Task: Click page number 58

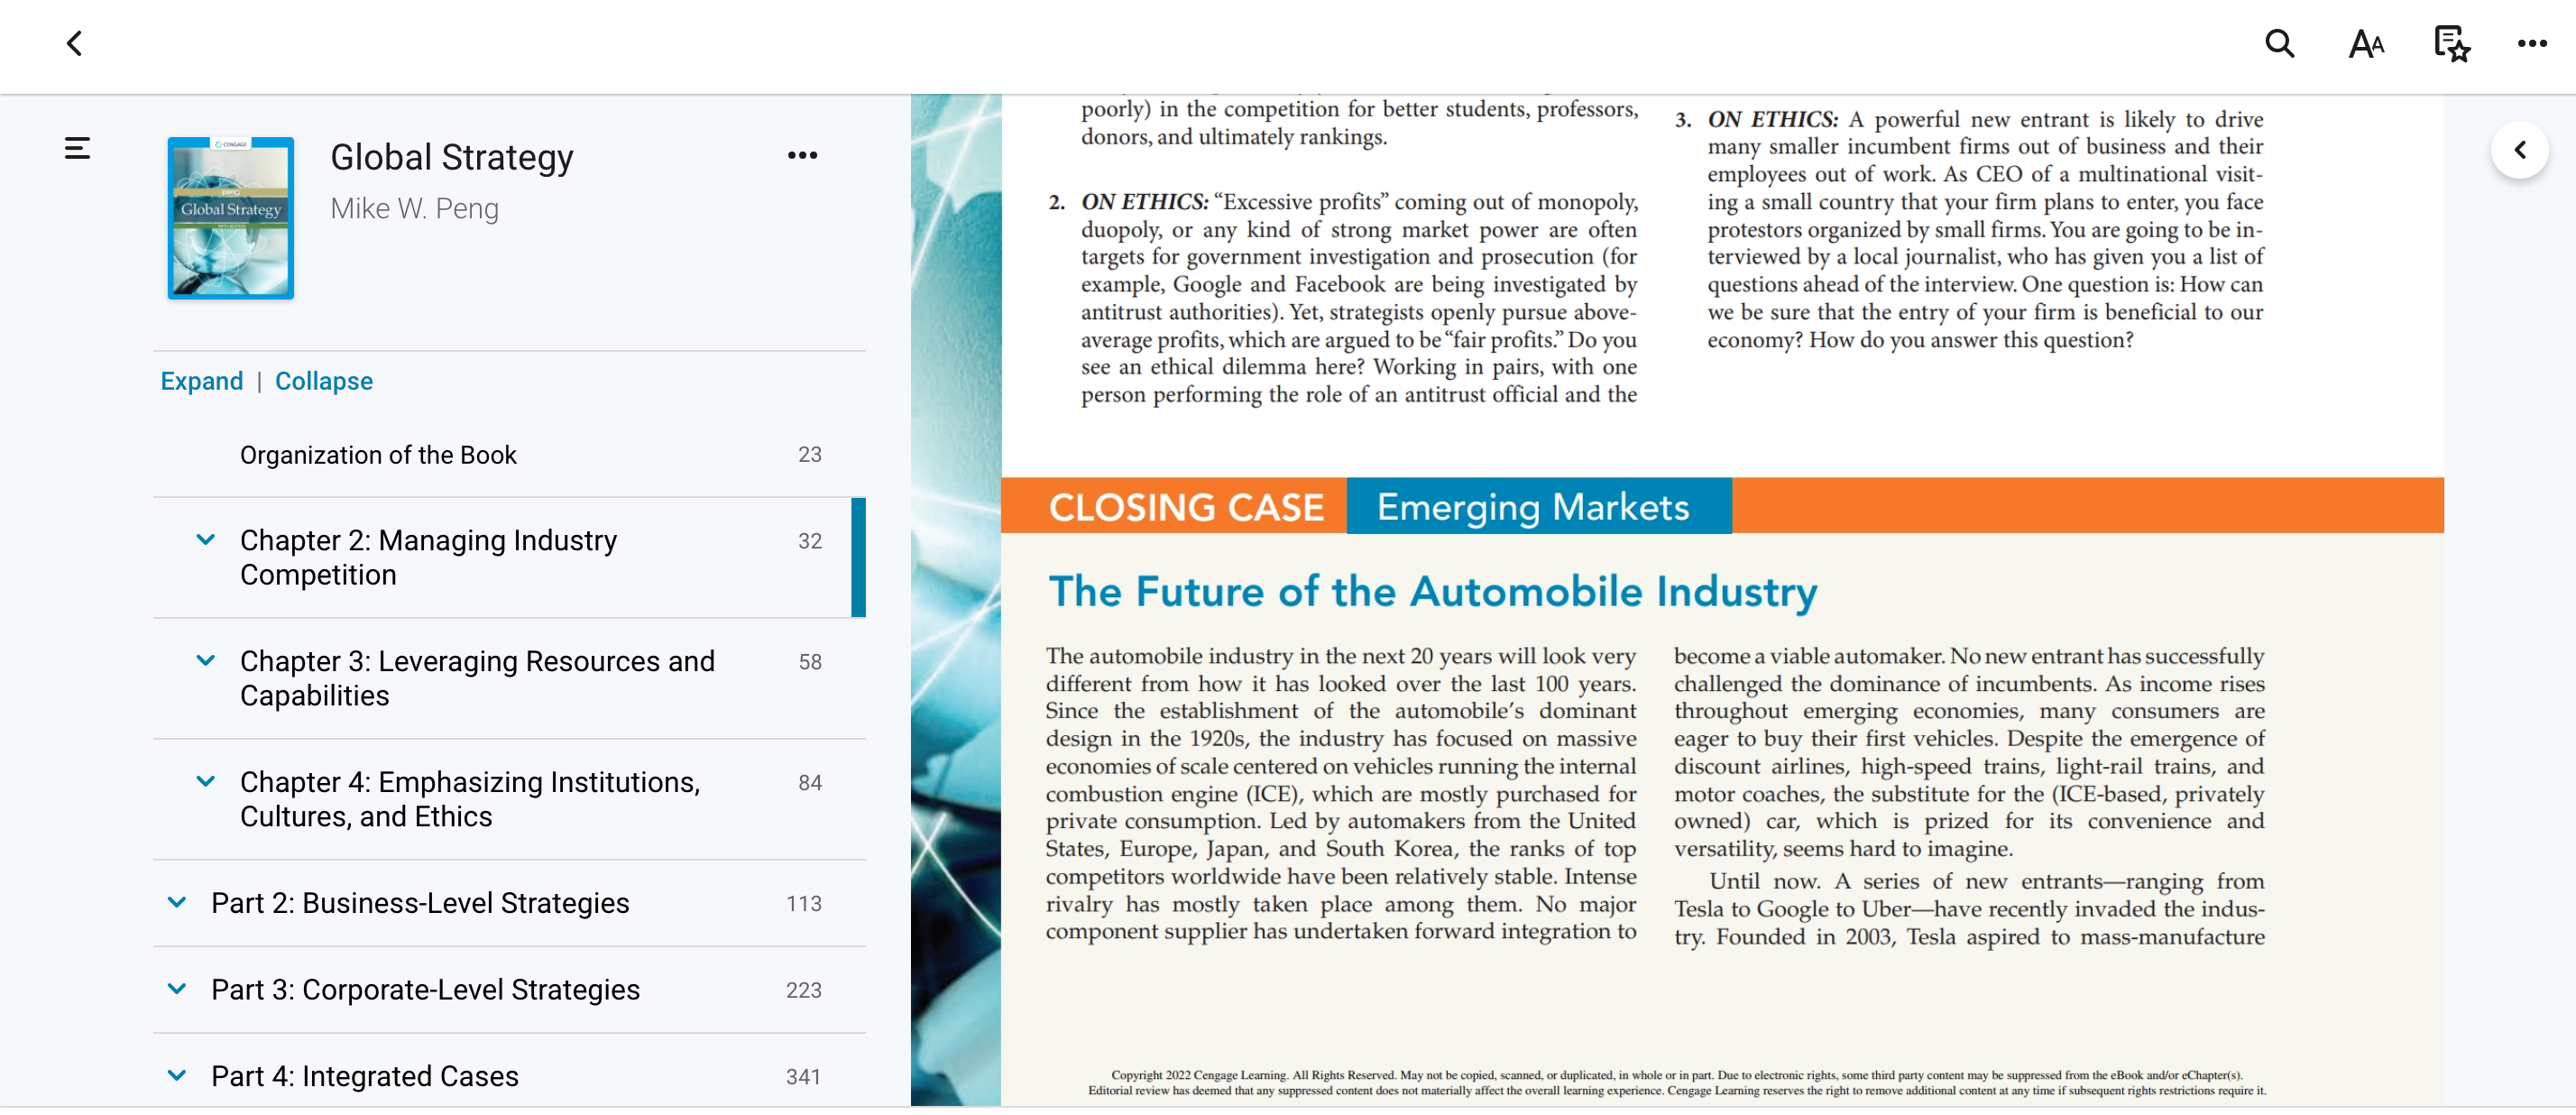Action: point(810,663)
